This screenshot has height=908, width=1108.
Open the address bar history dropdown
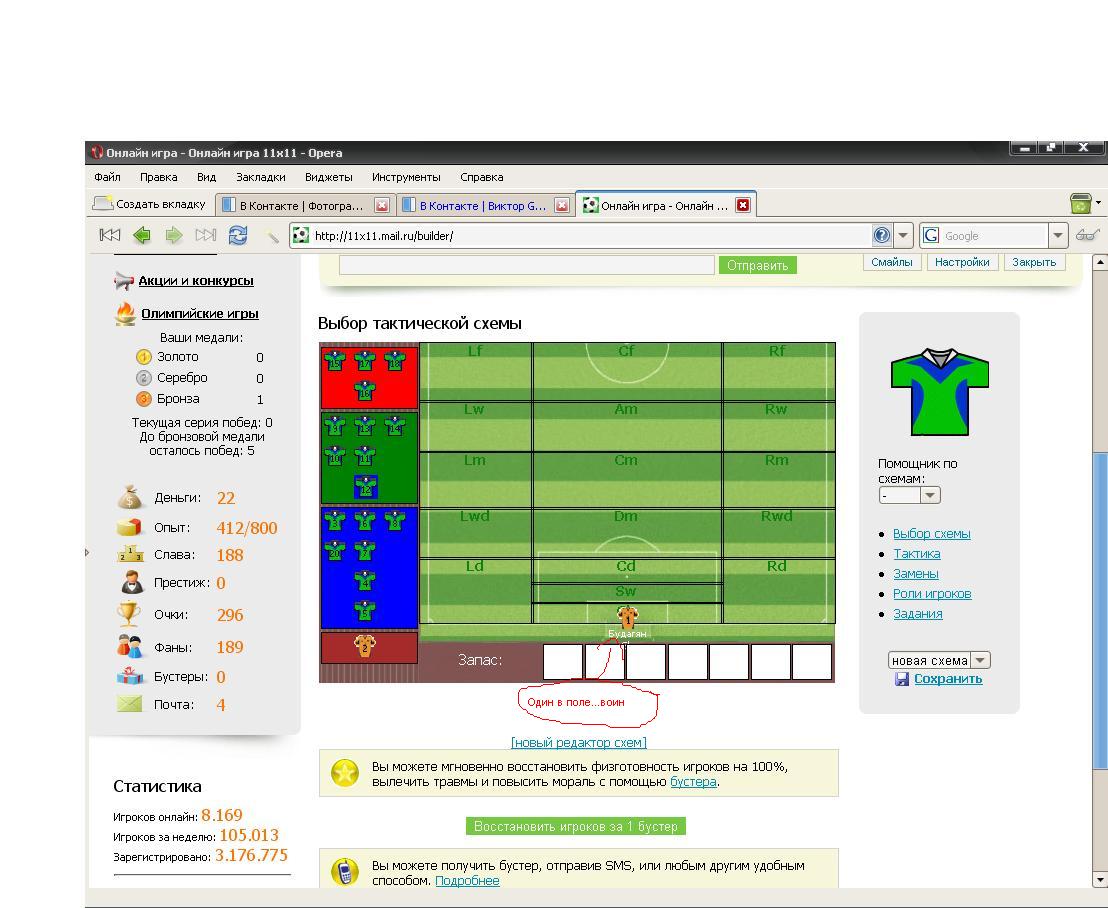(904, 236)
